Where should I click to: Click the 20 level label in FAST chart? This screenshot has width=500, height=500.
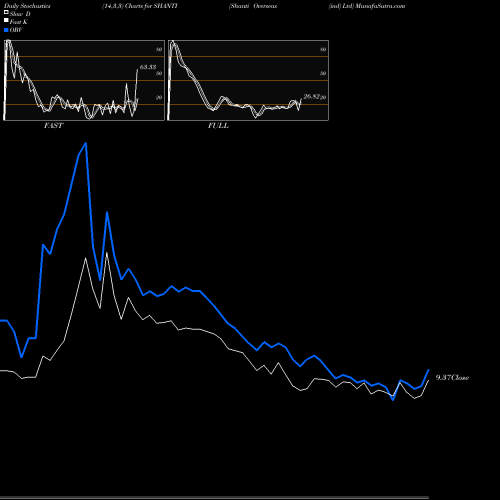coord(159,97)
